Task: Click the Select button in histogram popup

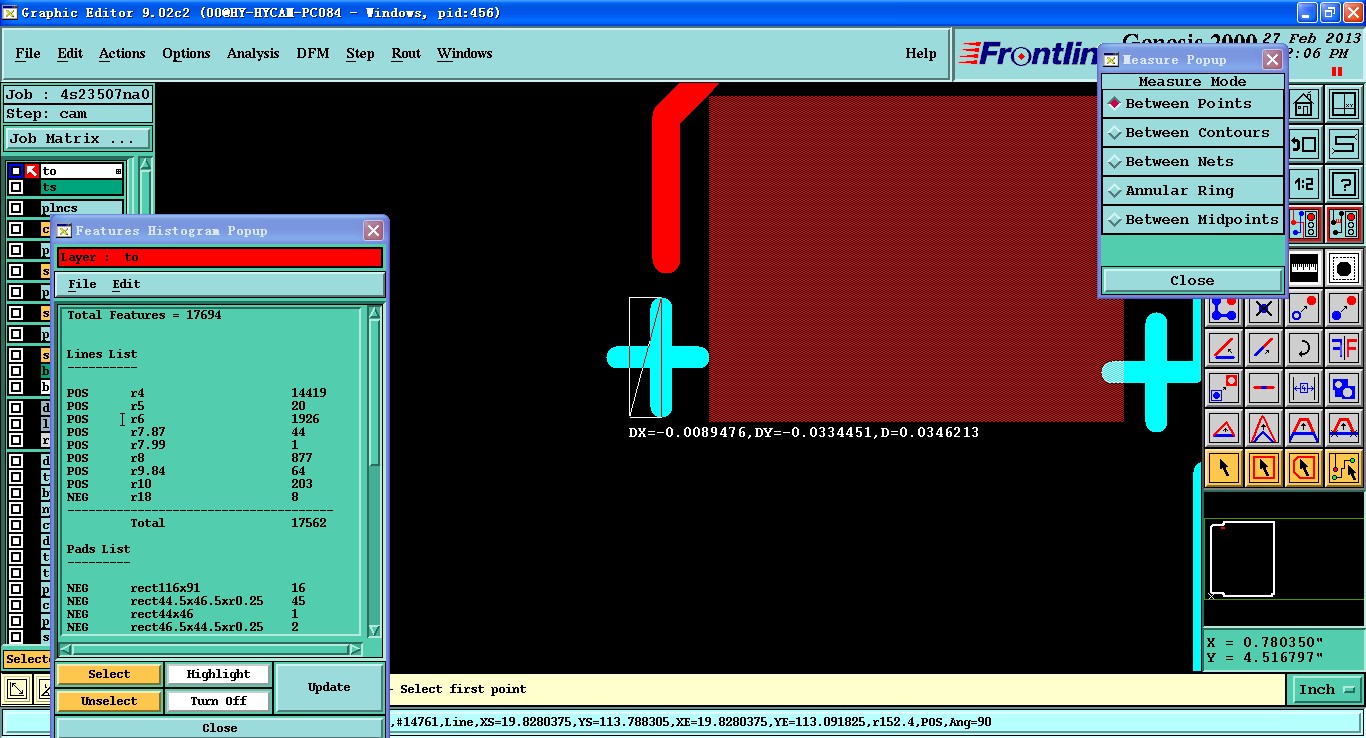Action: coord(109,674)
